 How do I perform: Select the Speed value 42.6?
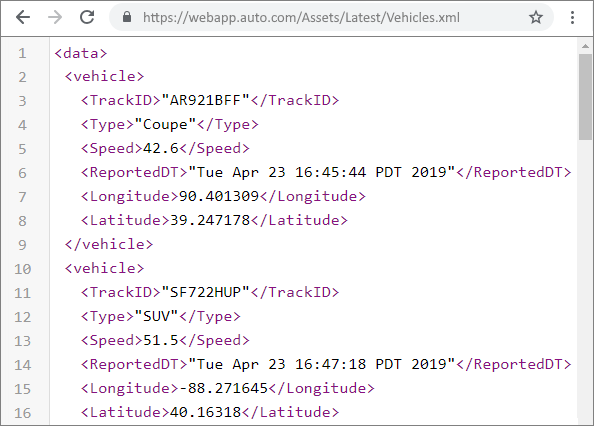tap(161, 148)
